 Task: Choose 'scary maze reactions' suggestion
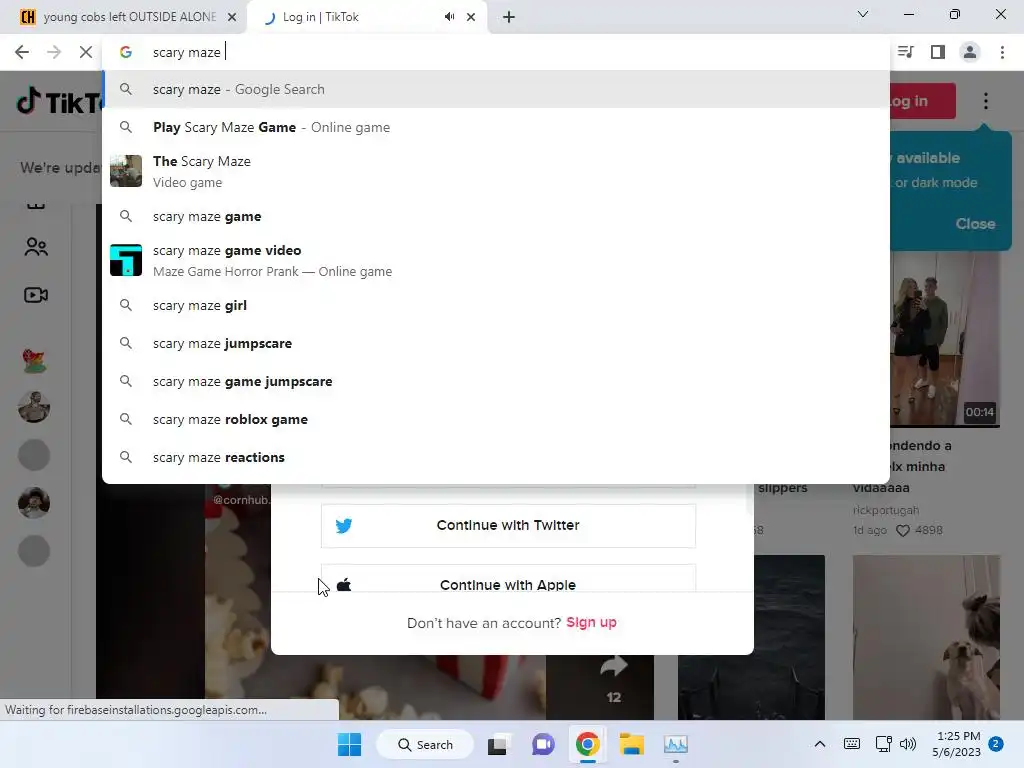pos(496,457)
